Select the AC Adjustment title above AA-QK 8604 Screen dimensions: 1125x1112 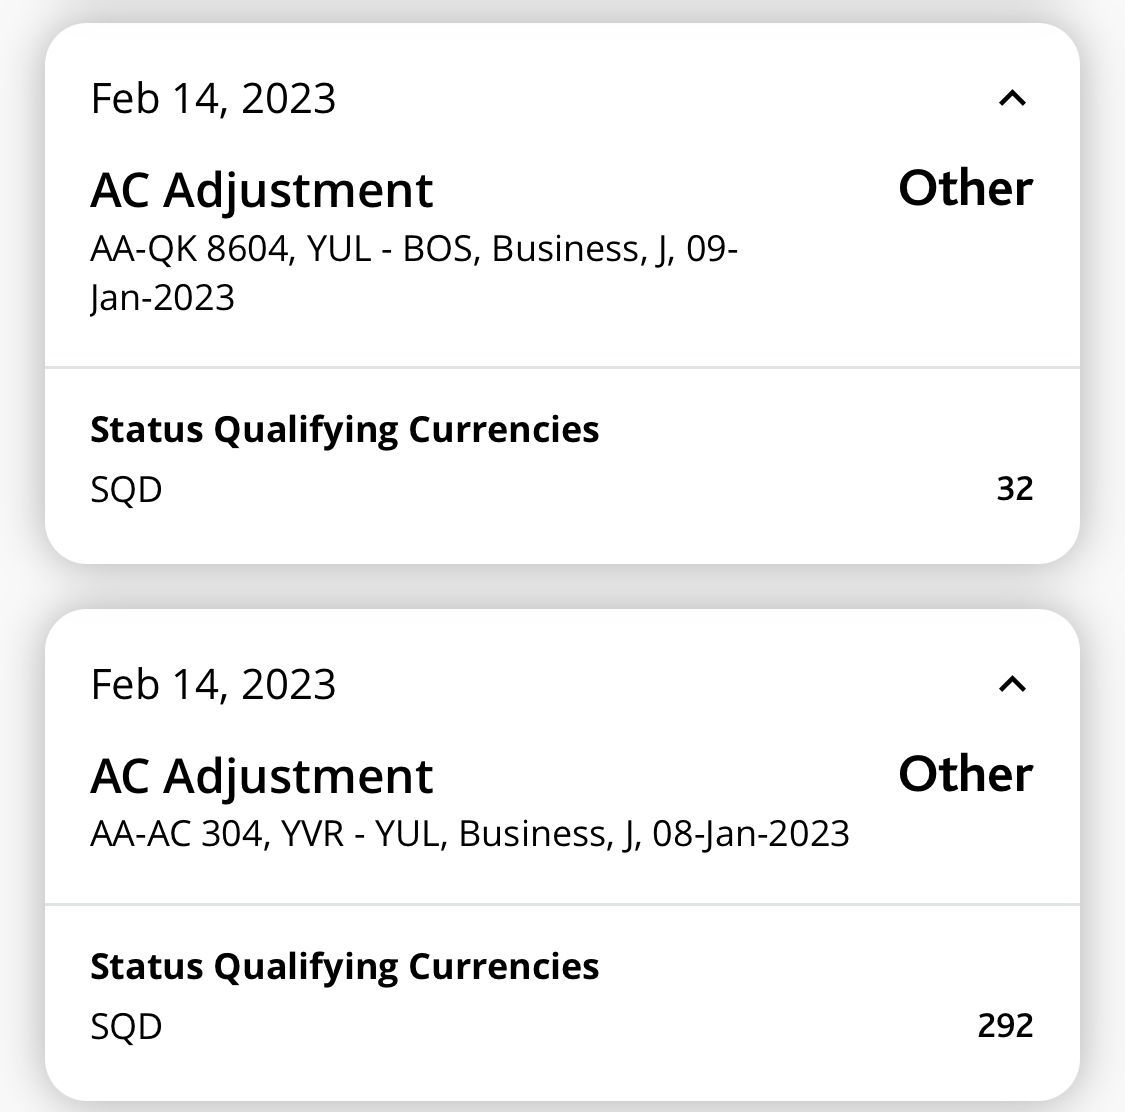262,190
